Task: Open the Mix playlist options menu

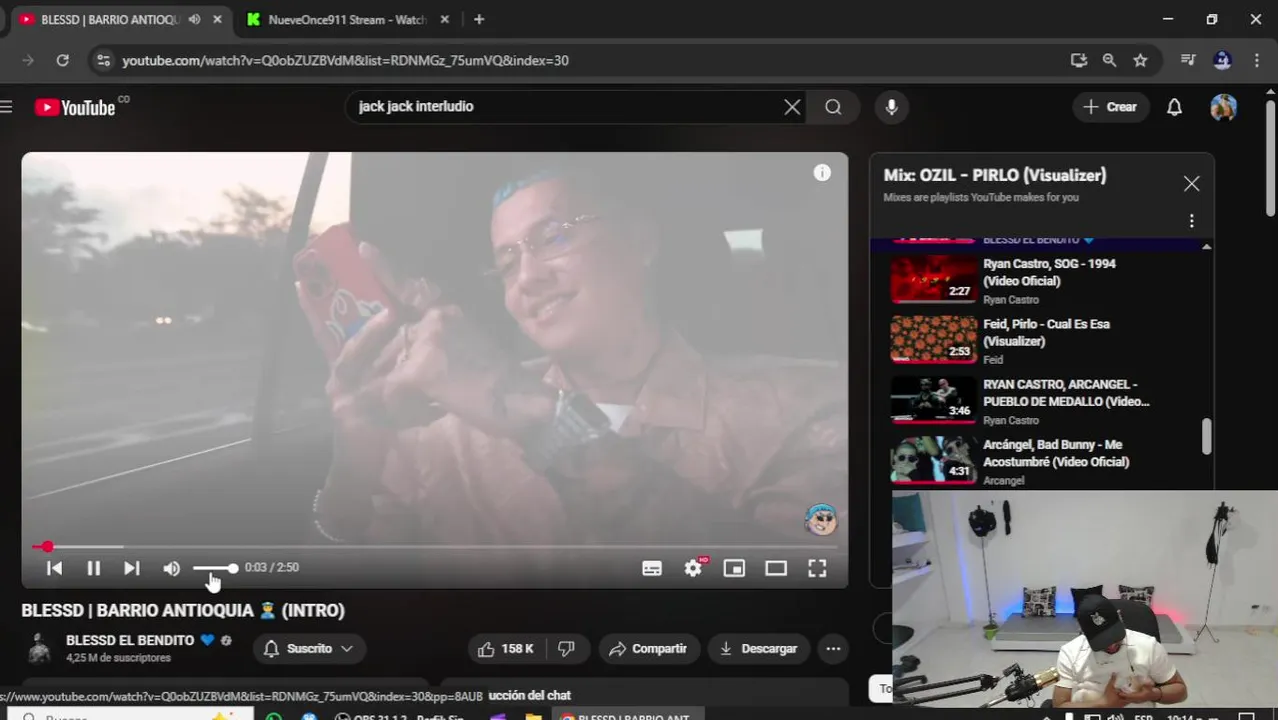Action: 1191,221
